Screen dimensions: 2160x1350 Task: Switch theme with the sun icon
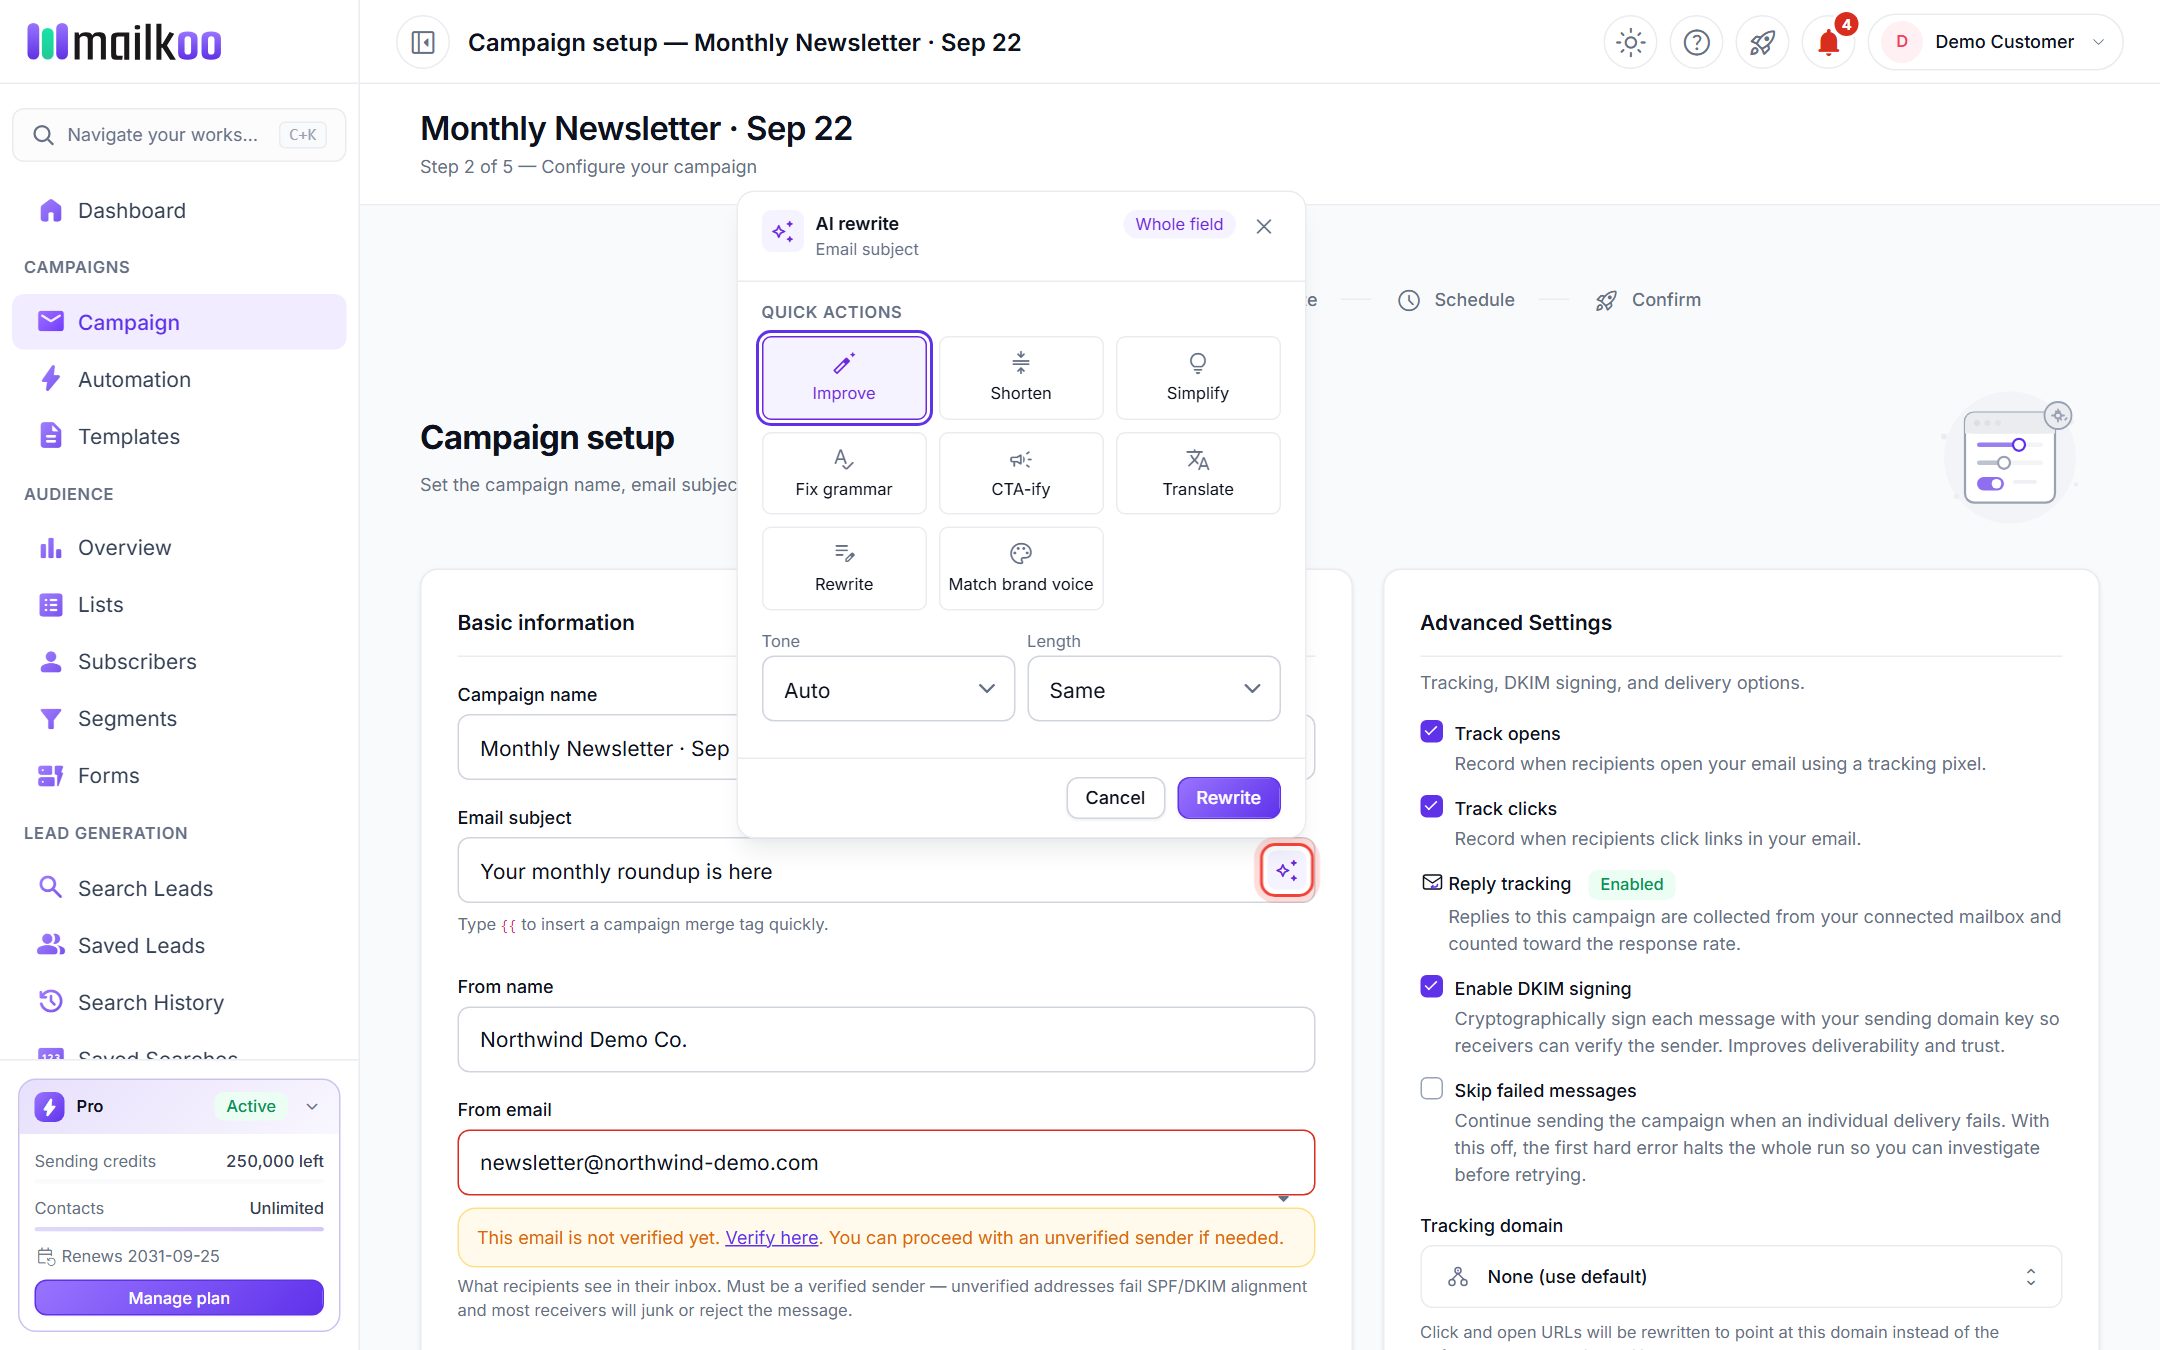point(1630,42)
